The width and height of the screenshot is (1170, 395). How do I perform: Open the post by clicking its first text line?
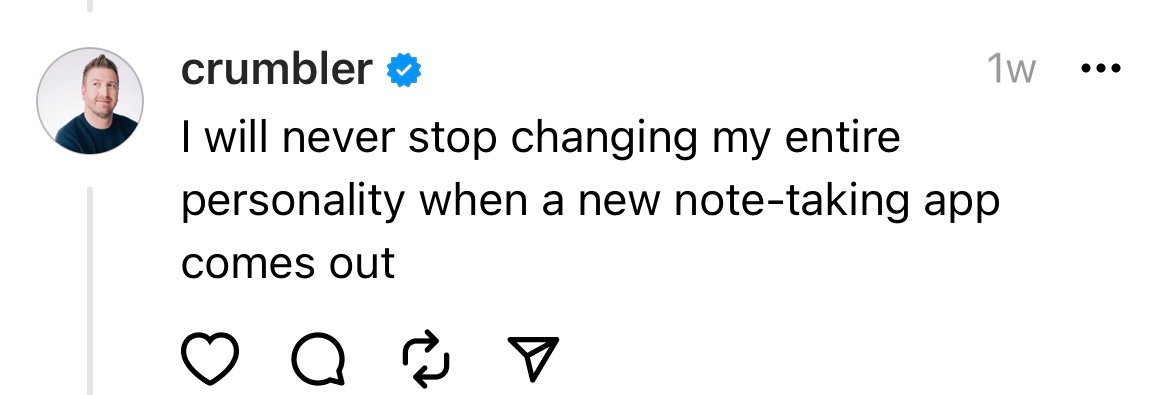[541, 140]
